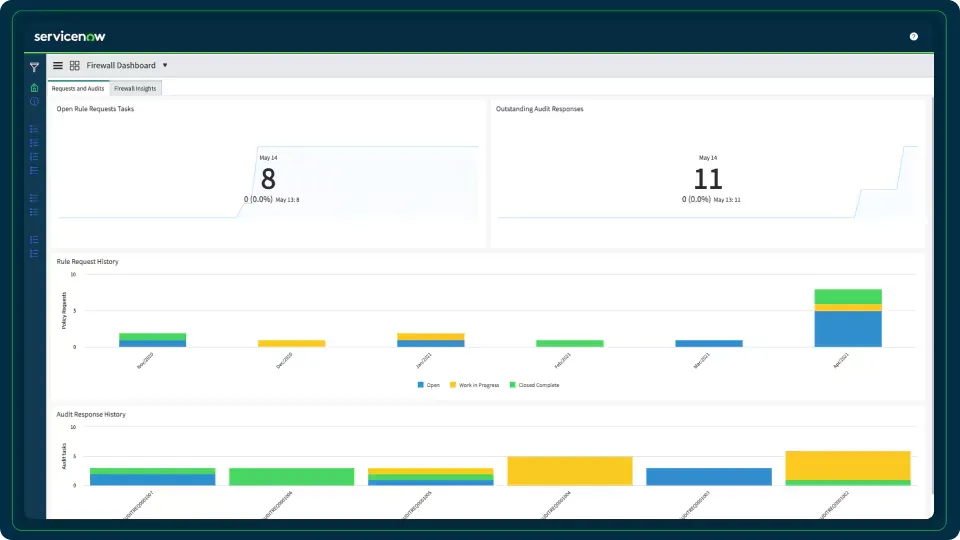Click the Audit tasks axis title
This screenshot has width=960, height=540.
tap(64, 457)
